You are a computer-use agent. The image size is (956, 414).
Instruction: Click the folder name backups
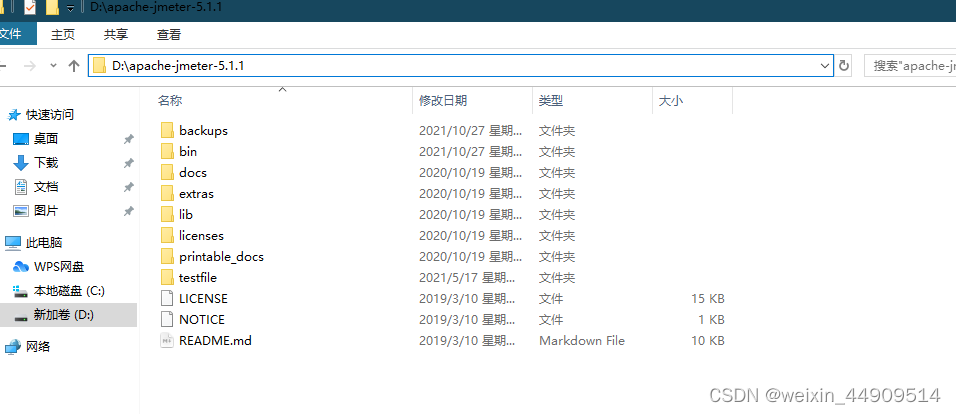point(203,130)
